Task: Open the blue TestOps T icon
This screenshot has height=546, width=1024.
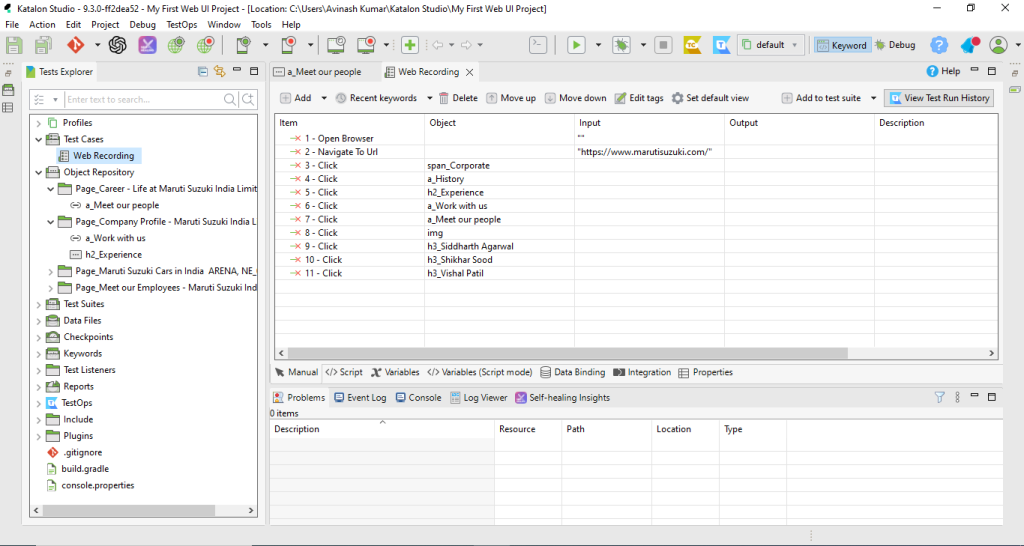Action: point(722,45)
